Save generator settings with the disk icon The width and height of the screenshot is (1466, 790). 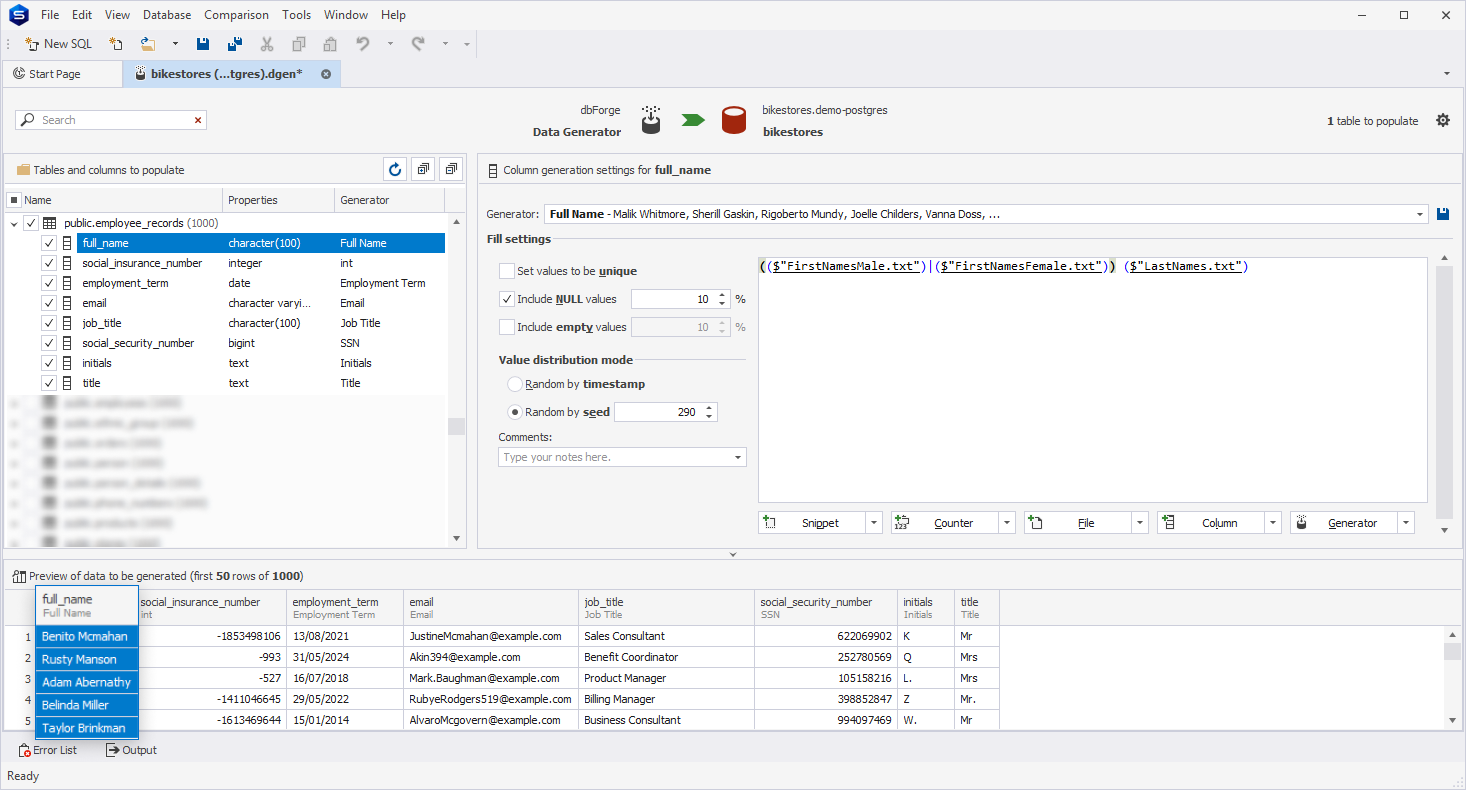coord(1443,214)
